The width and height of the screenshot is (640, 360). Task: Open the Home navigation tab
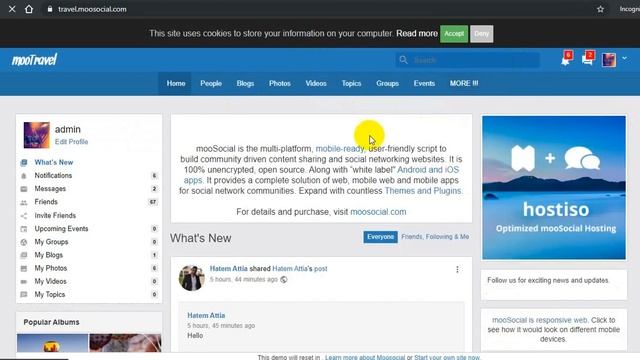point(176,83)
